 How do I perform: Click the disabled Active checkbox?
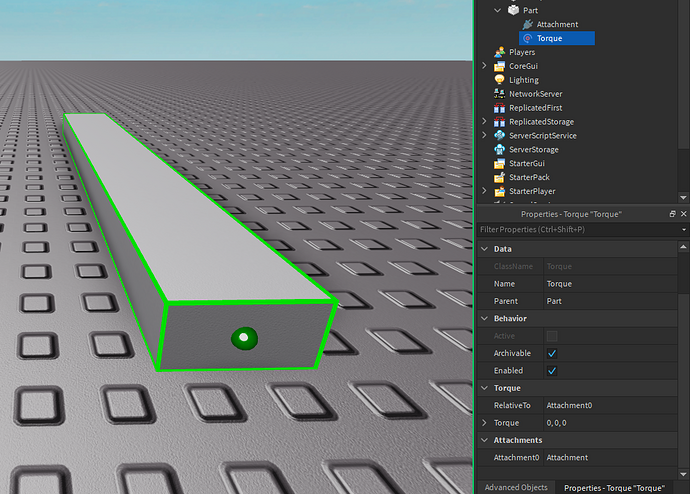pos(552,336)
